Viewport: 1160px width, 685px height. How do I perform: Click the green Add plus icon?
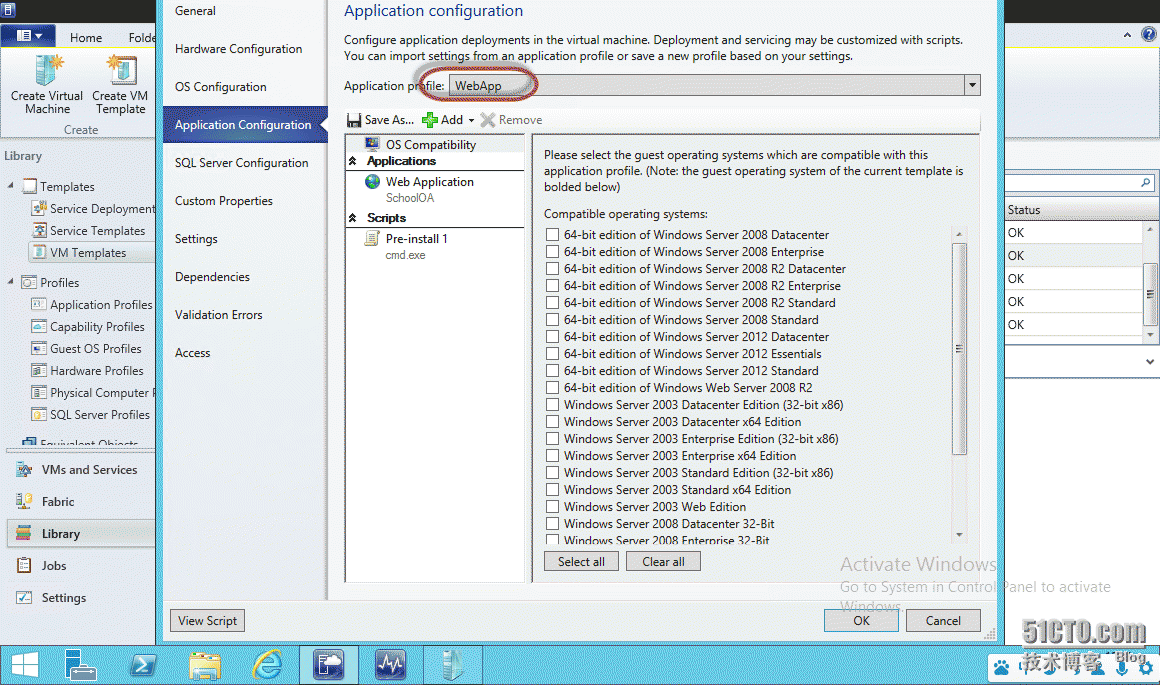coord(430,120)
